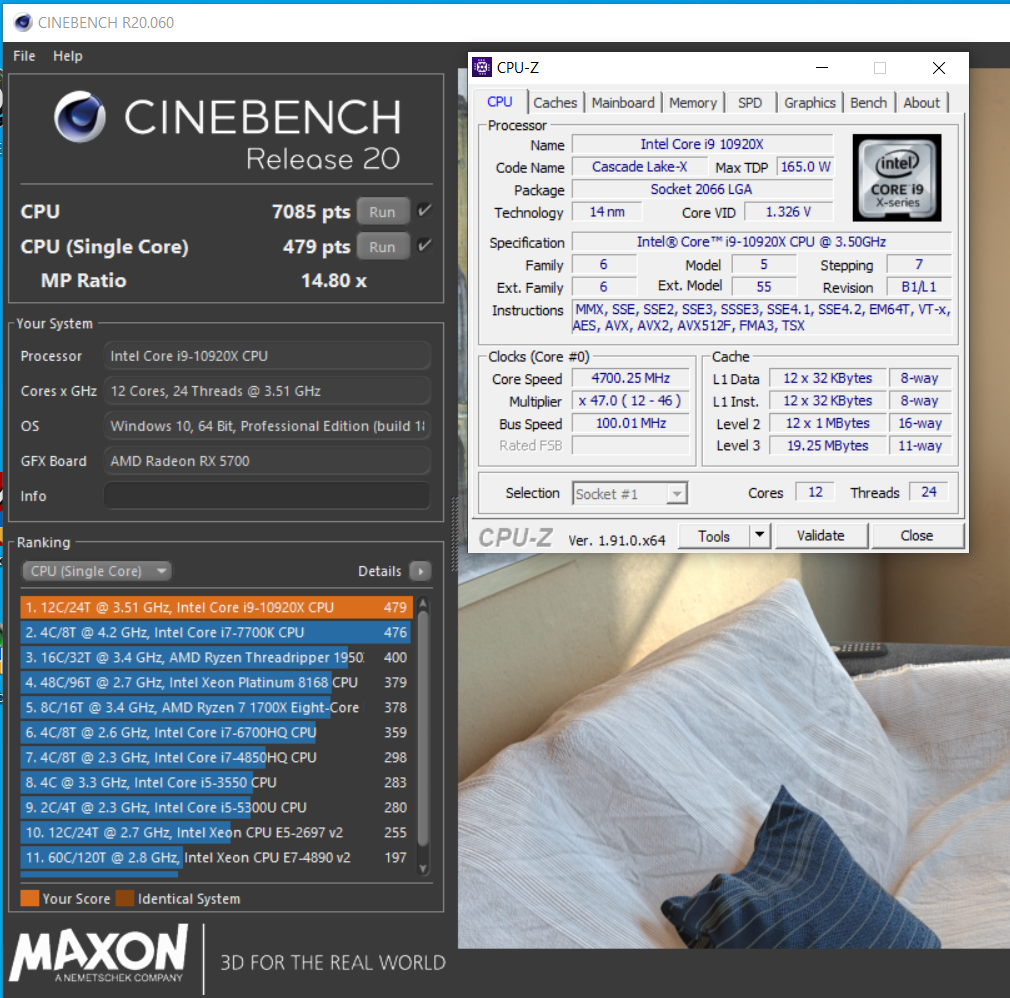Switch to the Caches tab in CPU-Z

pyautogui.click(x=555, y=102)
